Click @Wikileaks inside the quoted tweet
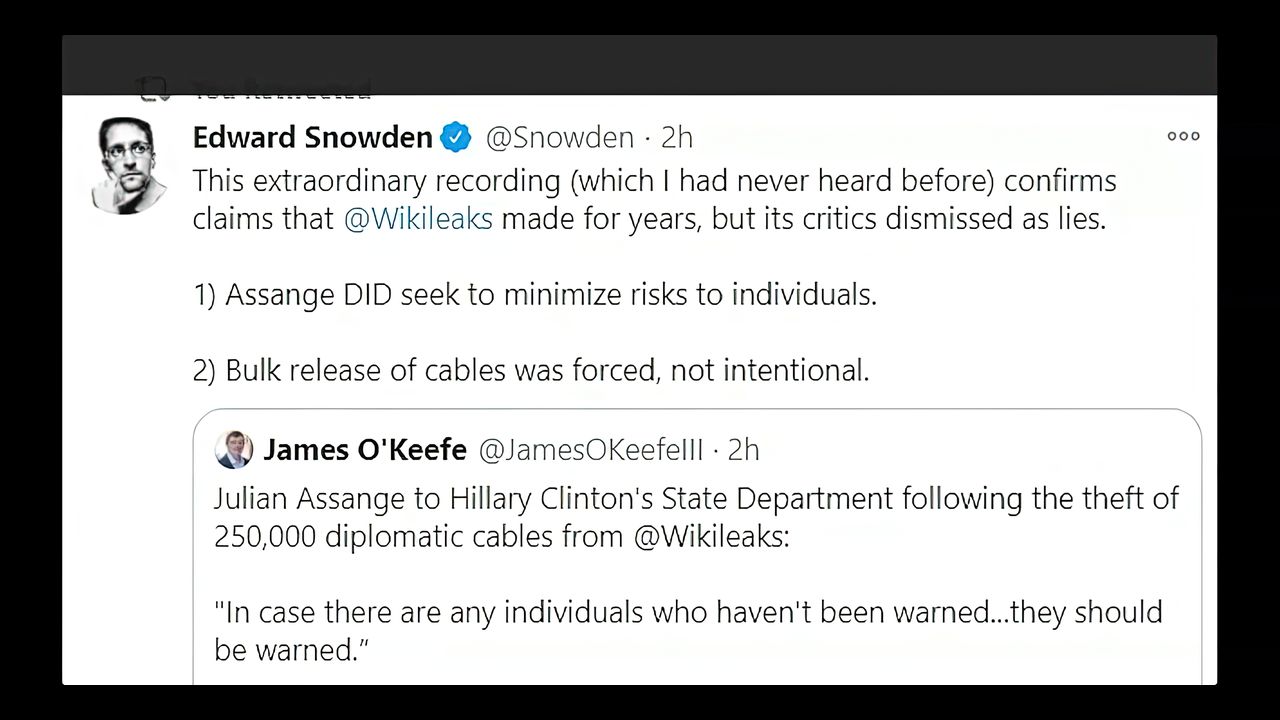The width and height of the screenshot is (1280, 720). pos(711,536)
